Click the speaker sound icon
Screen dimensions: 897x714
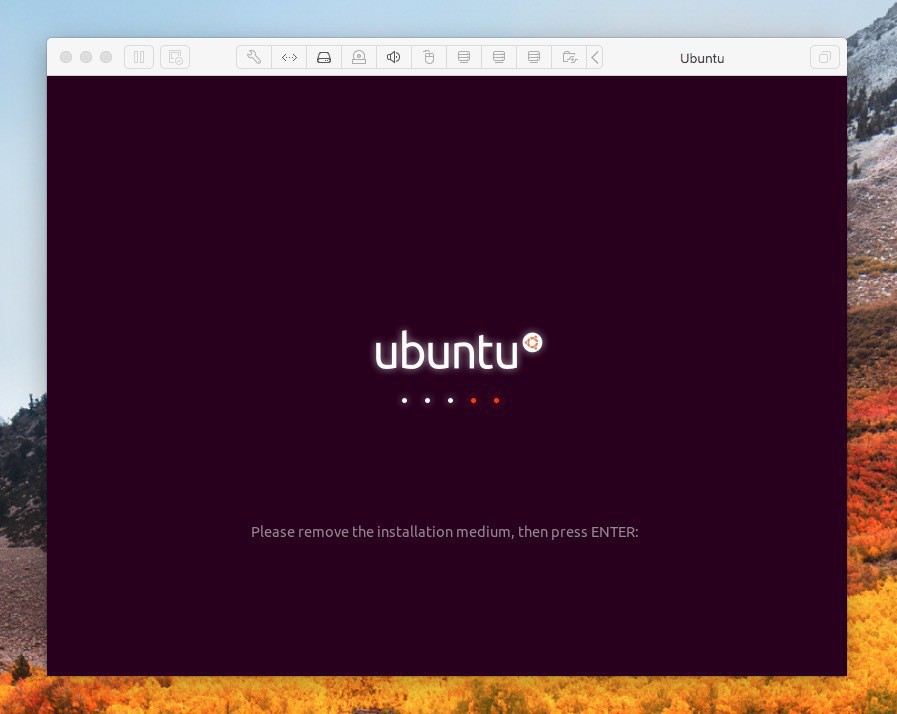394,57
